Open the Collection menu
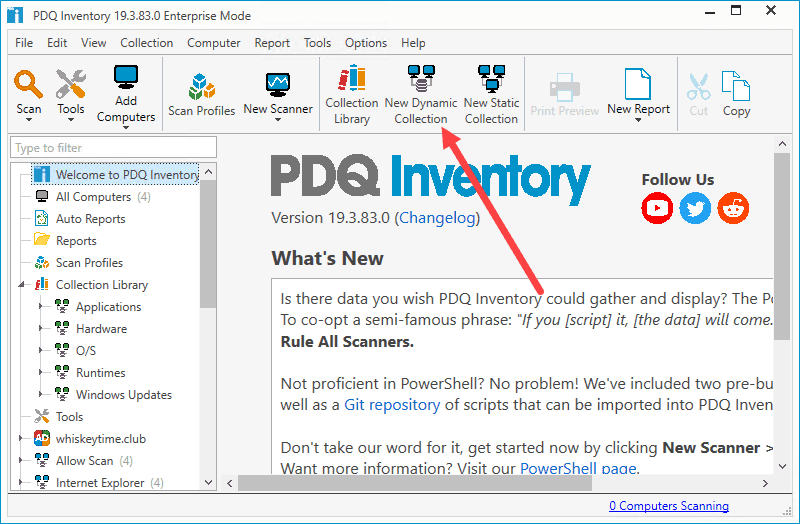 click(147, 43)
